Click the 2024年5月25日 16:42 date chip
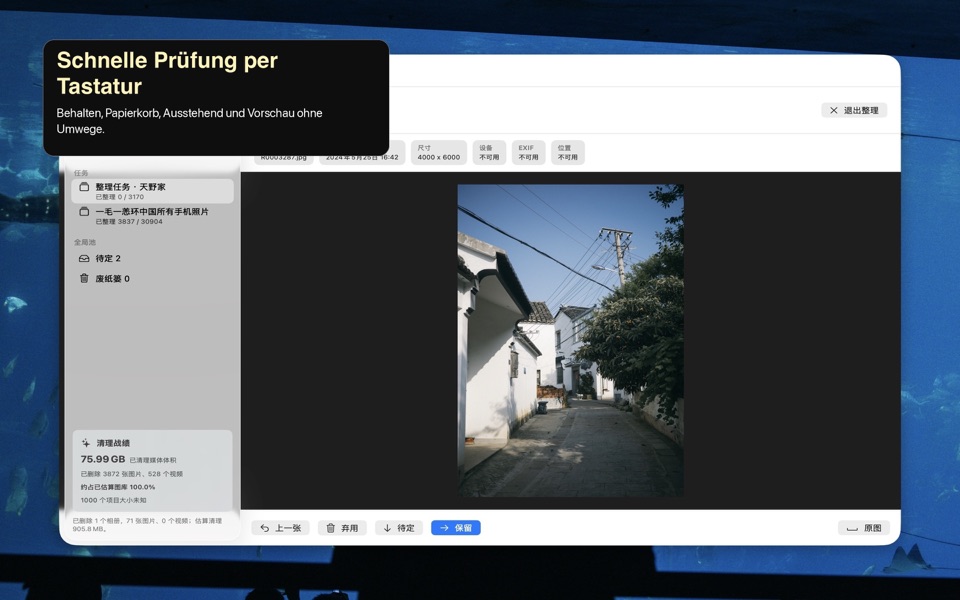The image size is (960, 600). point(362,157)
